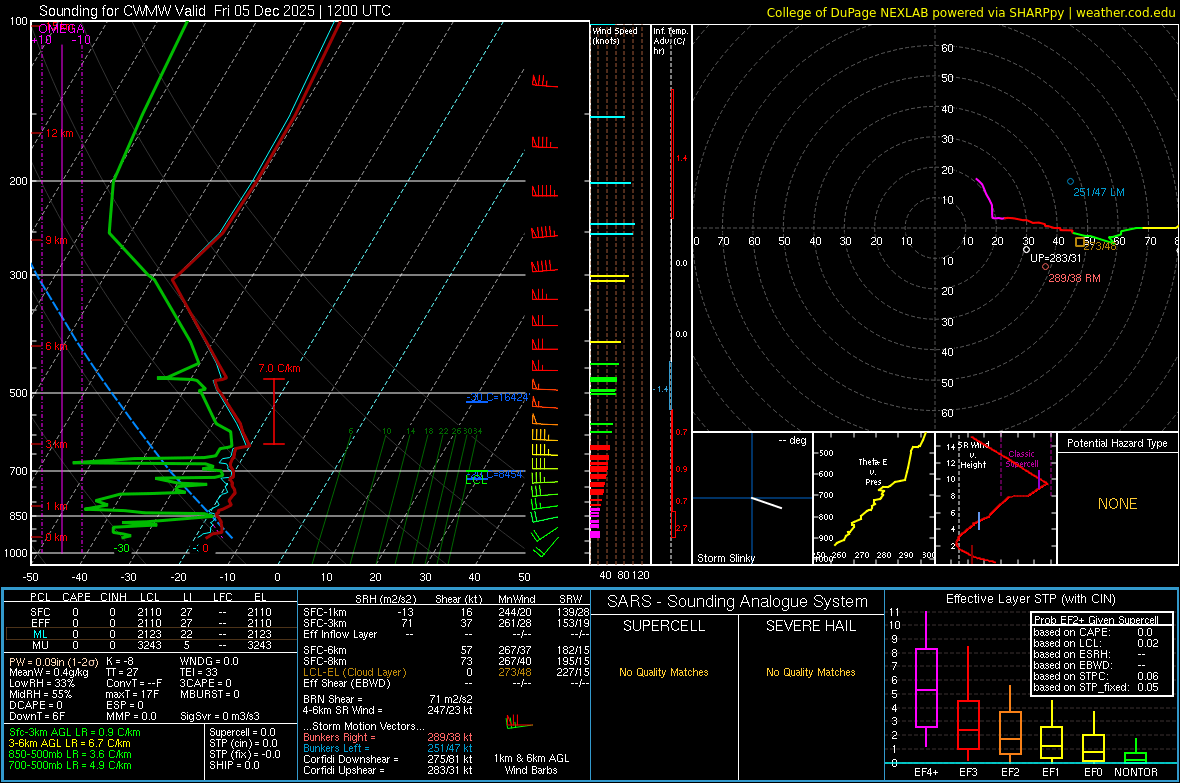Click the Corfidi Downshear = 275/81 kt line

388,759
